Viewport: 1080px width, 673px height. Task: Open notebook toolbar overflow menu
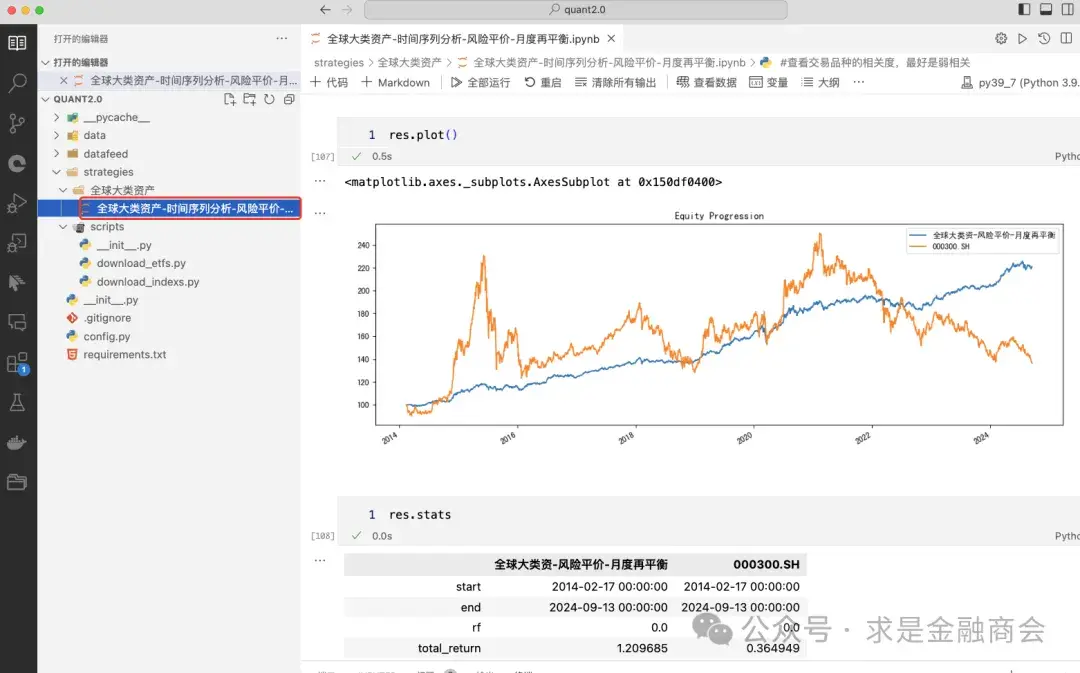point(858,82)
